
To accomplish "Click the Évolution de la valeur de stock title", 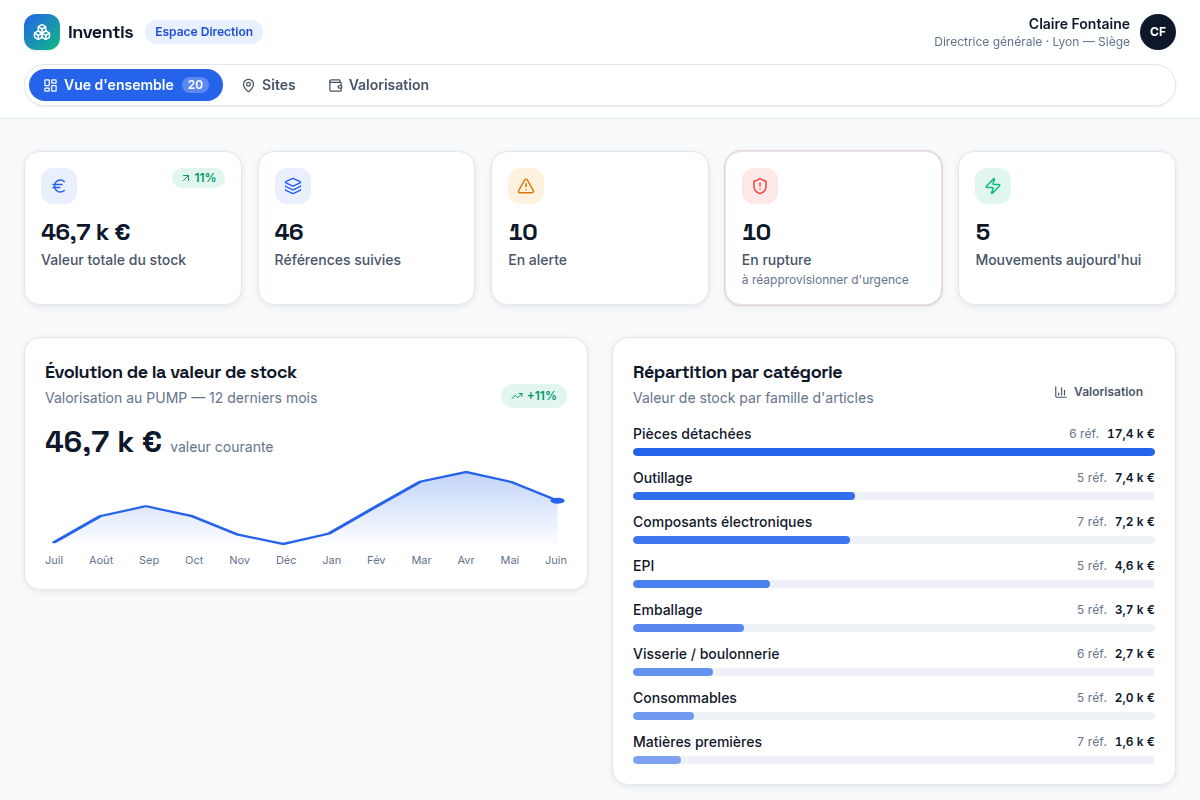I will coord(171,372).
